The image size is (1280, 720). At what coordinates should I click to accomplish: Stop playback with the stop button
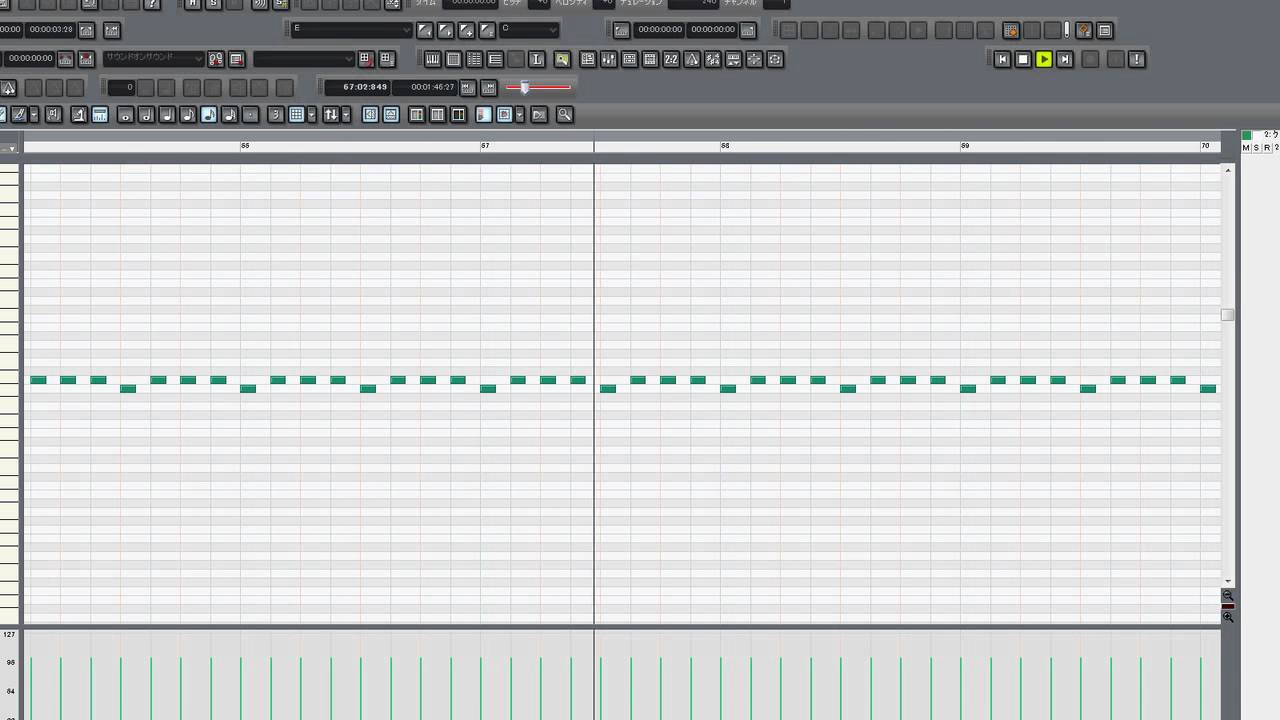pyautogui.click(x=1023, y=59)
